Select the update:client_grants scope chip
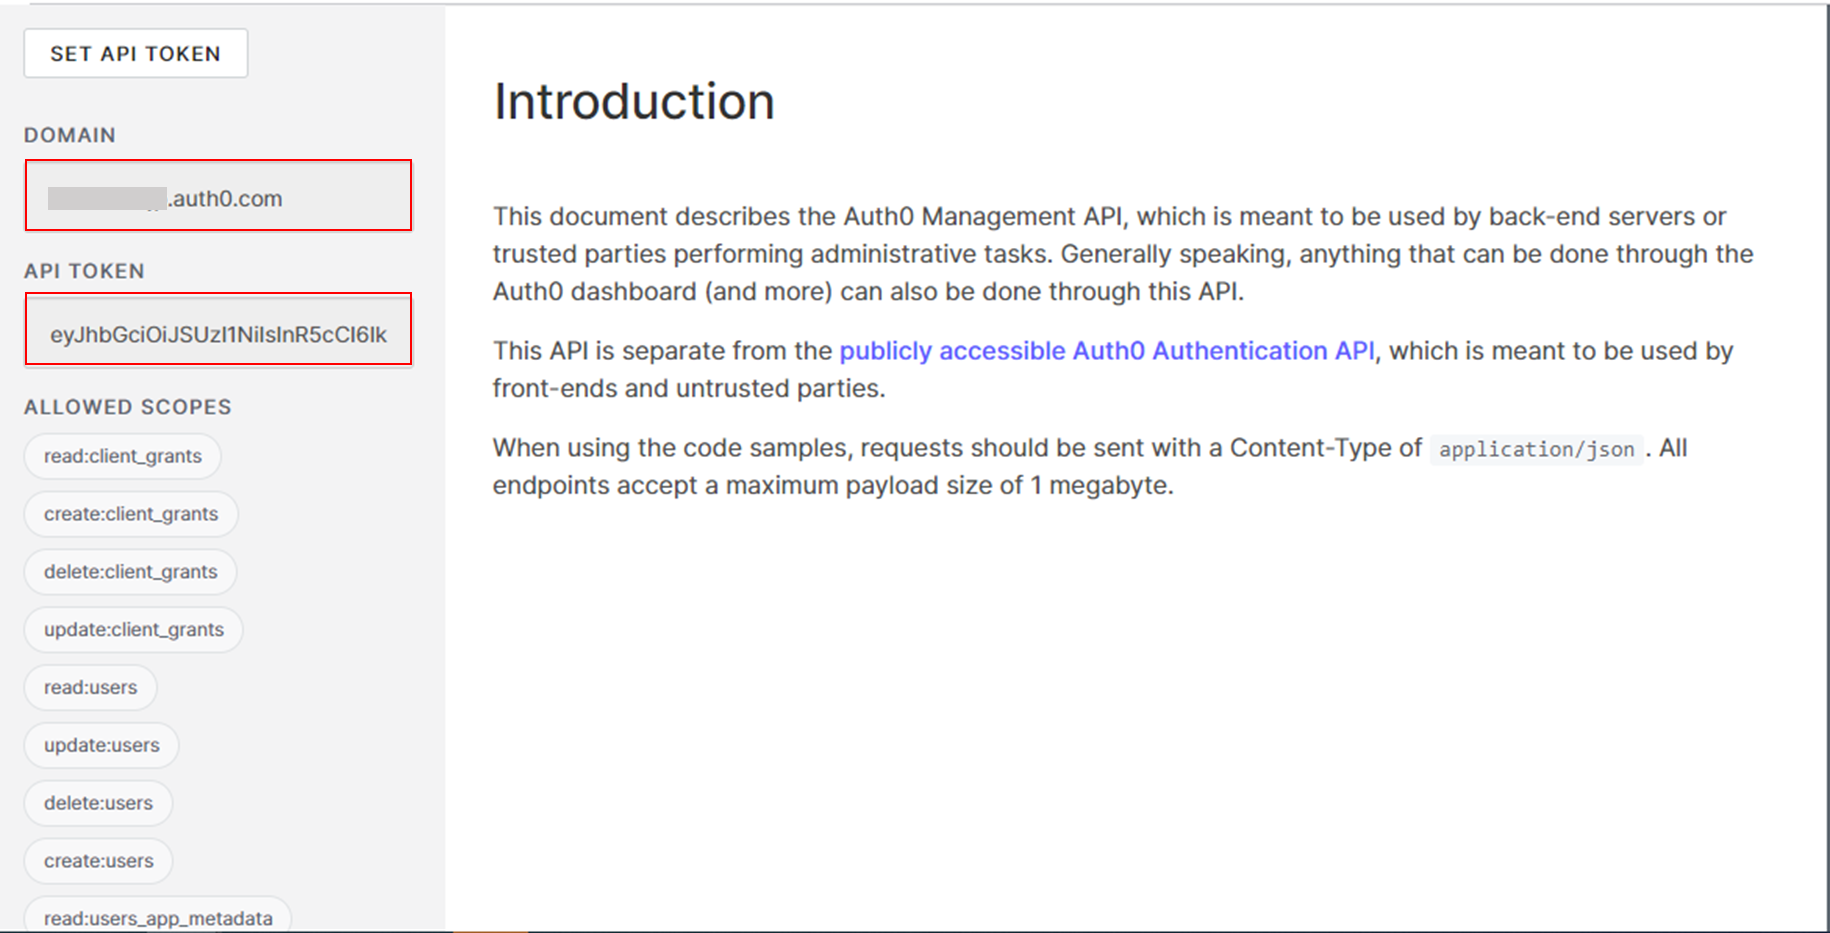Screen dimensions: 1830x933 [x=132, y=630]
